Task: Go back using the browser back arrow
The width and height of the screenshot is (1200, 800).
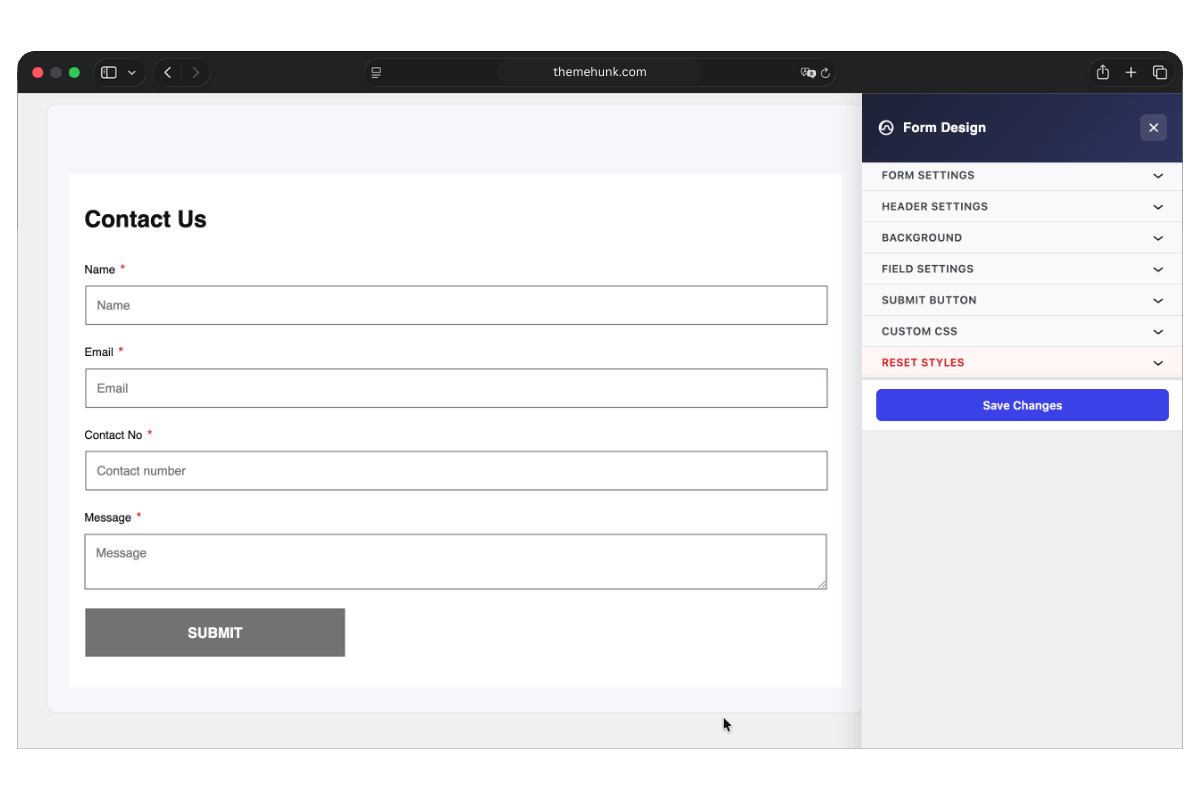Action: pyautogui.click(x=168, y=73)
